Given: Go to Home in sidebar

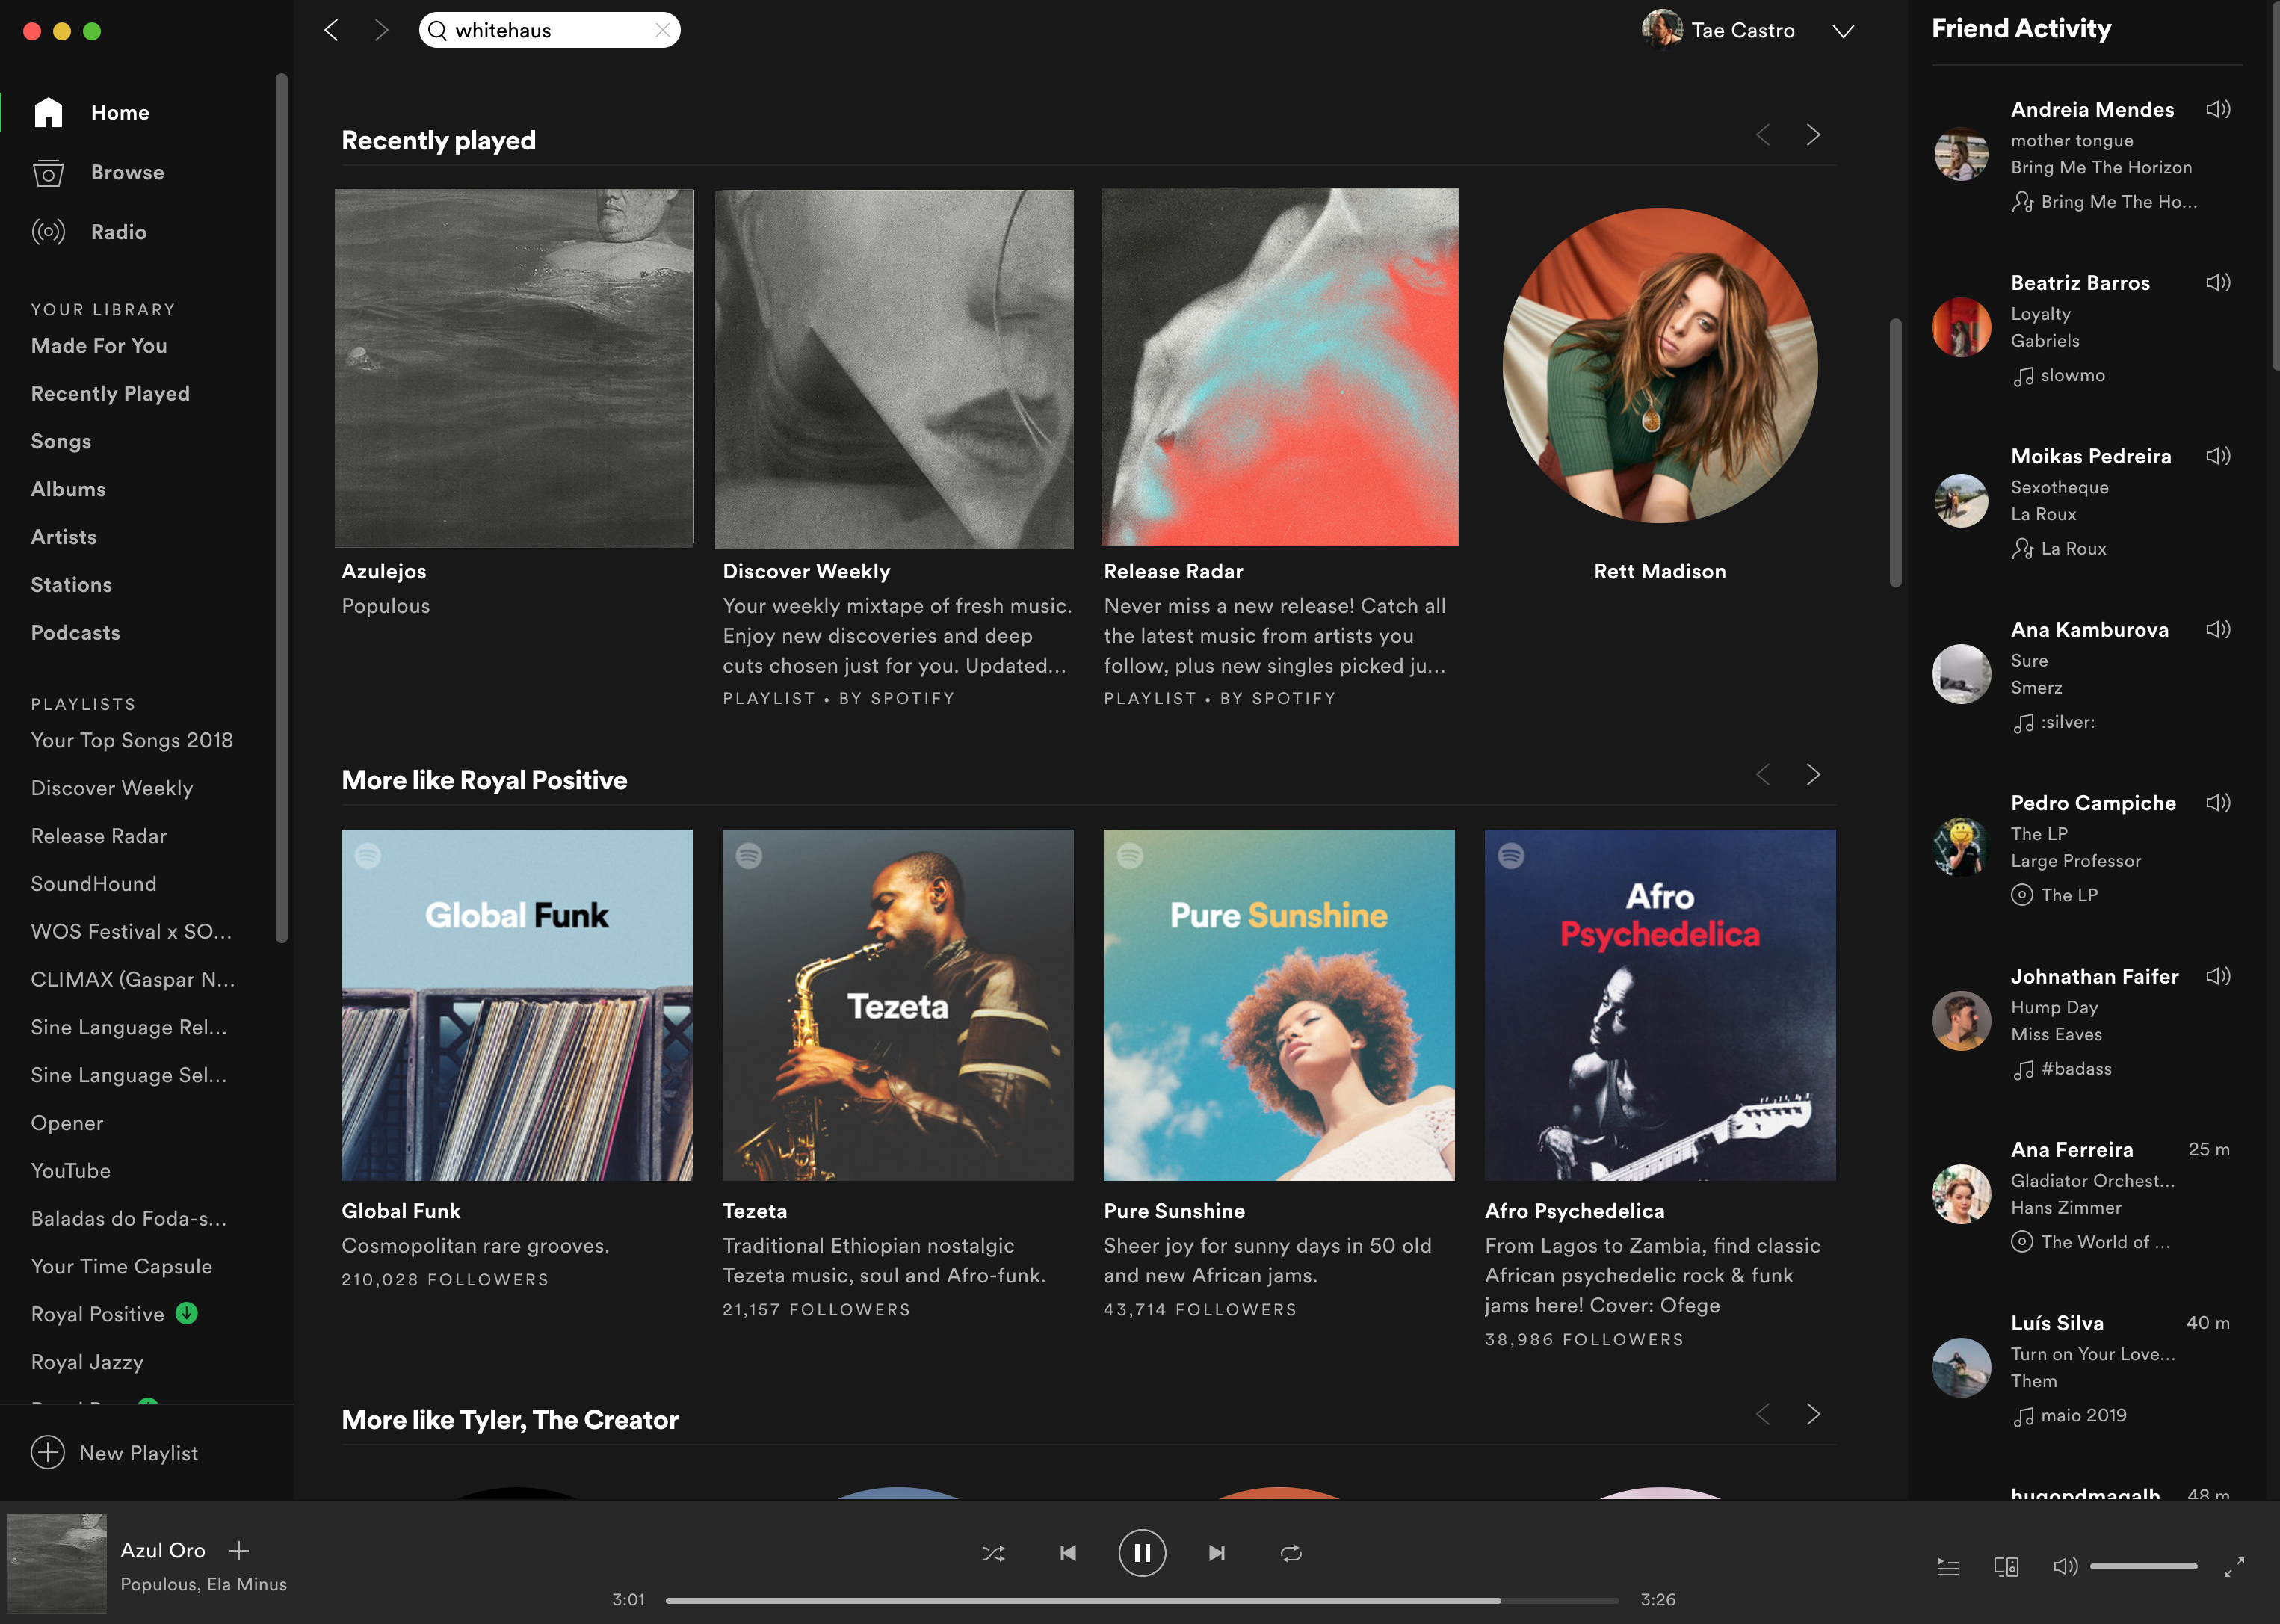Looking at the screenshot, I should pos(119,112).
